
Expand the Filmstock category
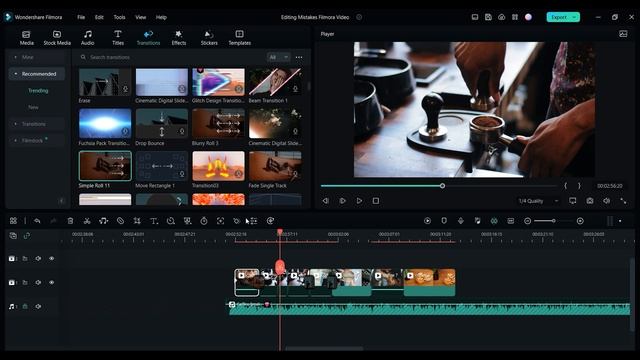pos(37,140)
